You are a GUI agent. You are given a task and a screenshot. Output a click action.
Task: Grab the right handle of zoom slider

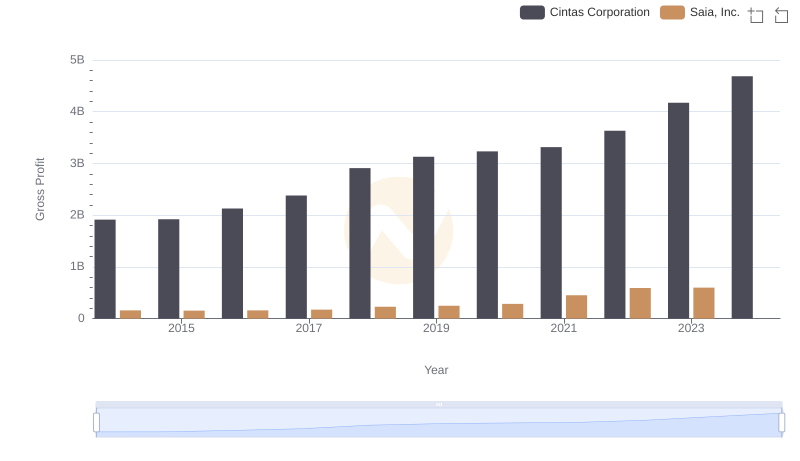tap(781, 423)
